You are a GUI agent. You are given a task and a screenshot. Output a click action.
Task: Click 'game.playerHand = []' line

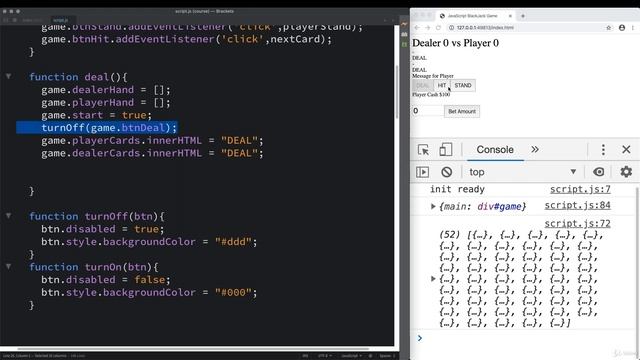(106, 102)
